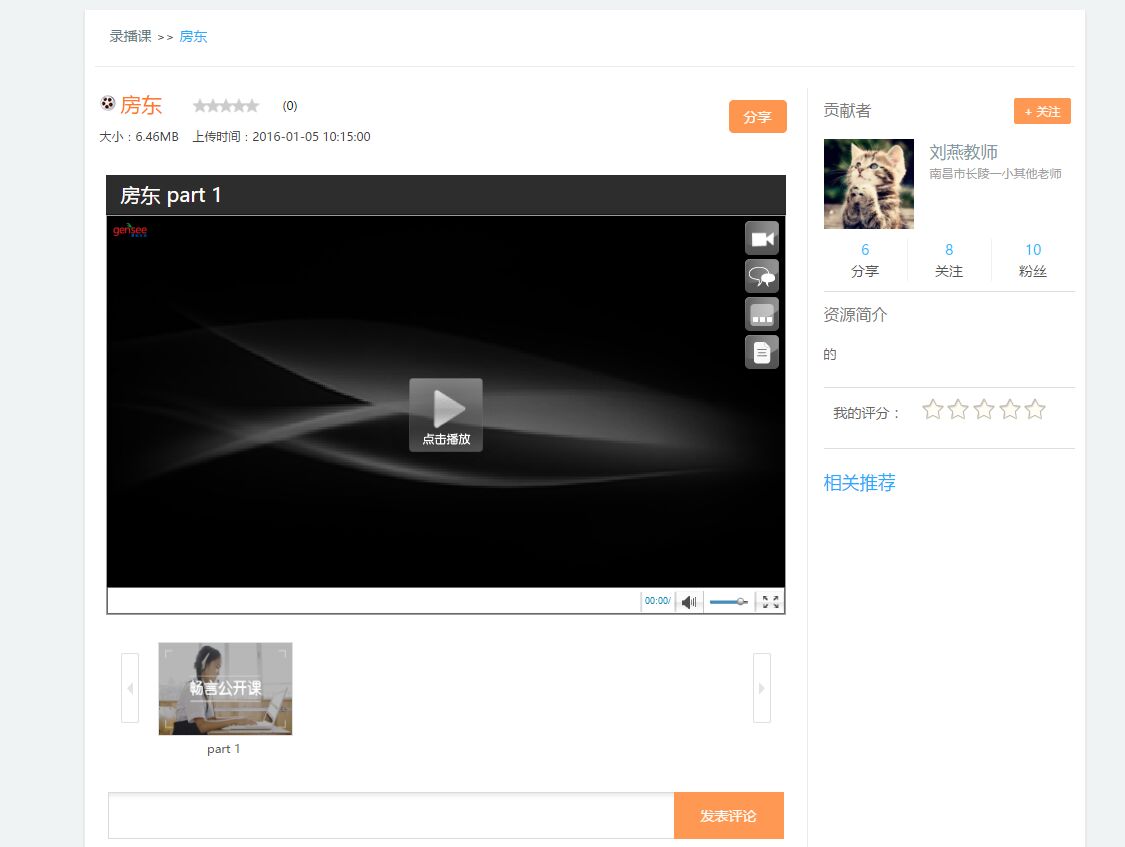Viewport: 1125px width, 847px height.
Task: Click the 贡献者 heading
Action: (x=847, y=110)
